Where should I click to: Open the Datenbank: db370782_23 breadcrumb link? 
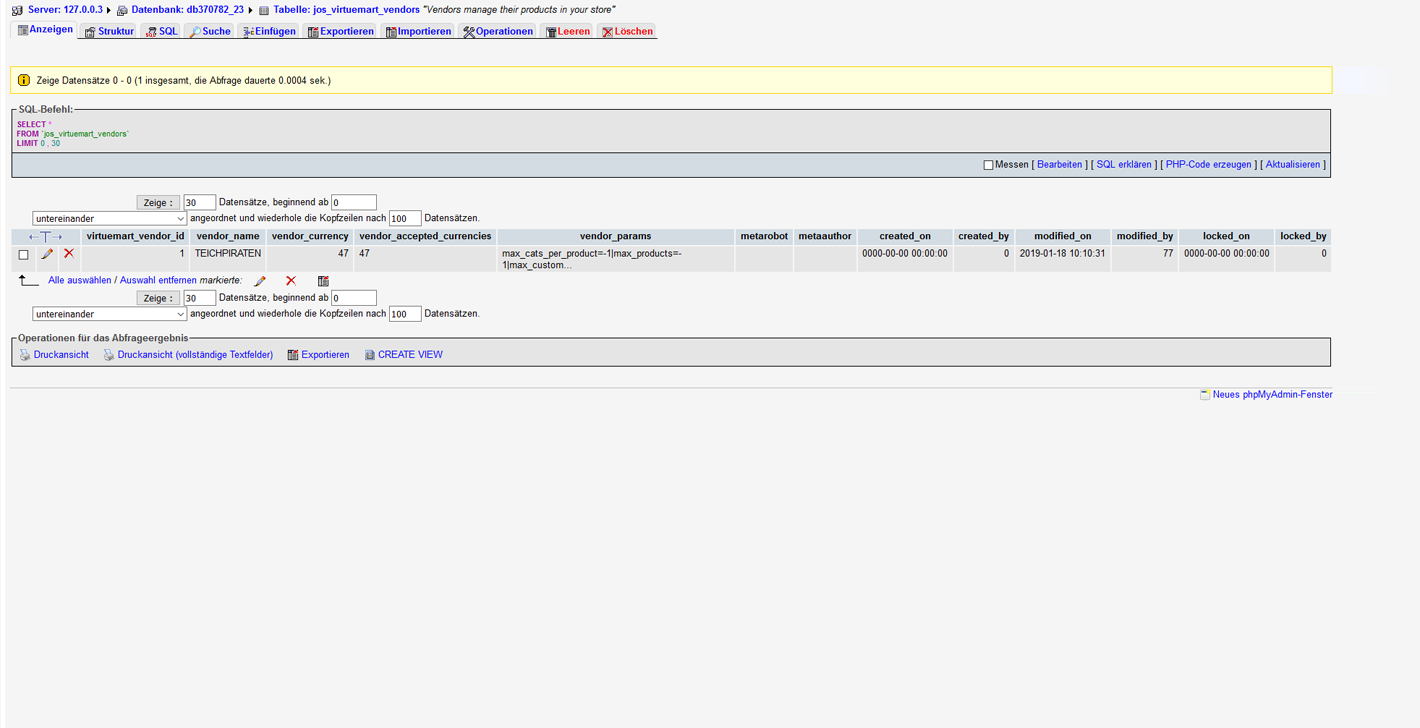187,10
